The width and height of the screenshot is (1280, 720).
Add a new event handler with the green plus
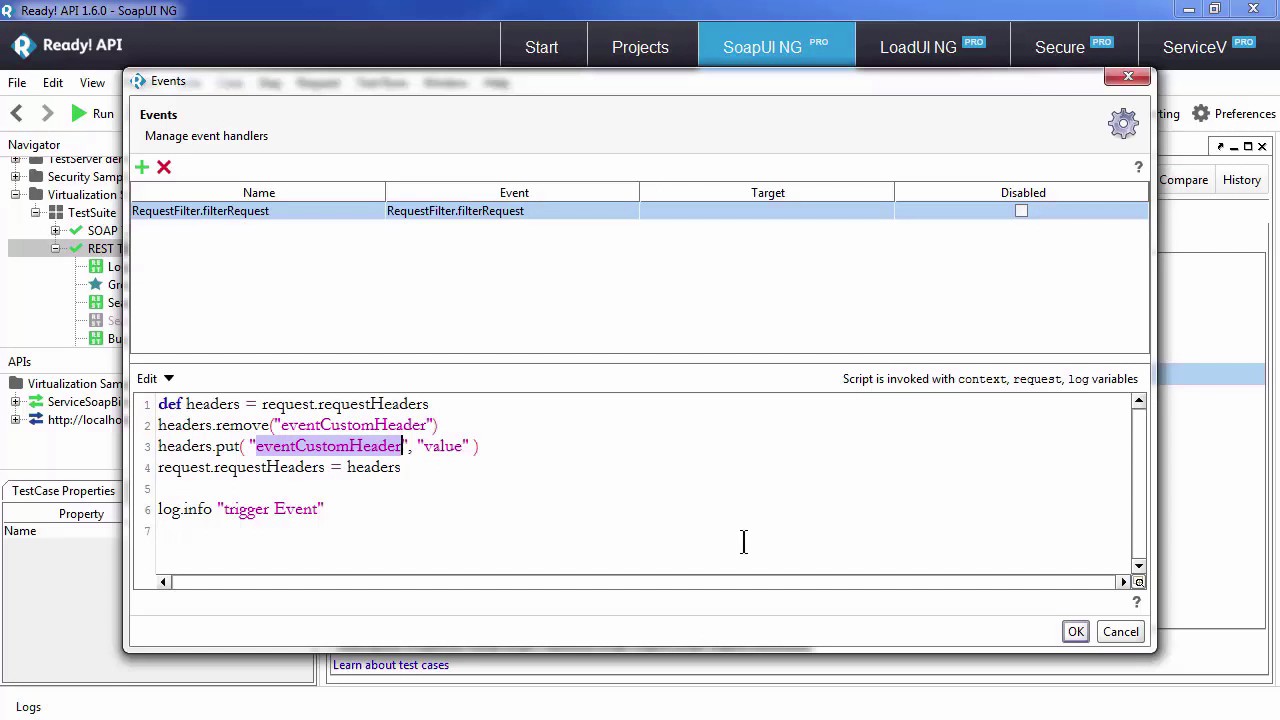click(x=142, y=167)
